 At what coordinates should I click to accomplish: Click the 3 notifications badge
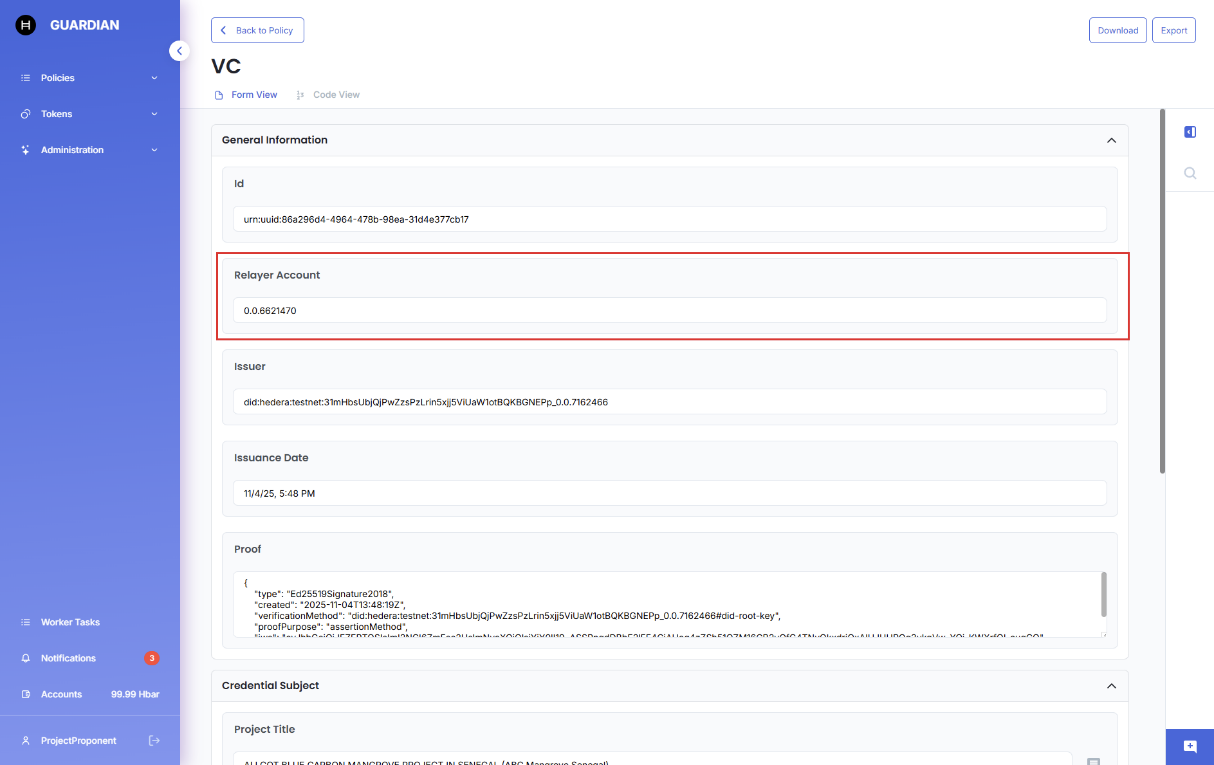coord(152,658)
